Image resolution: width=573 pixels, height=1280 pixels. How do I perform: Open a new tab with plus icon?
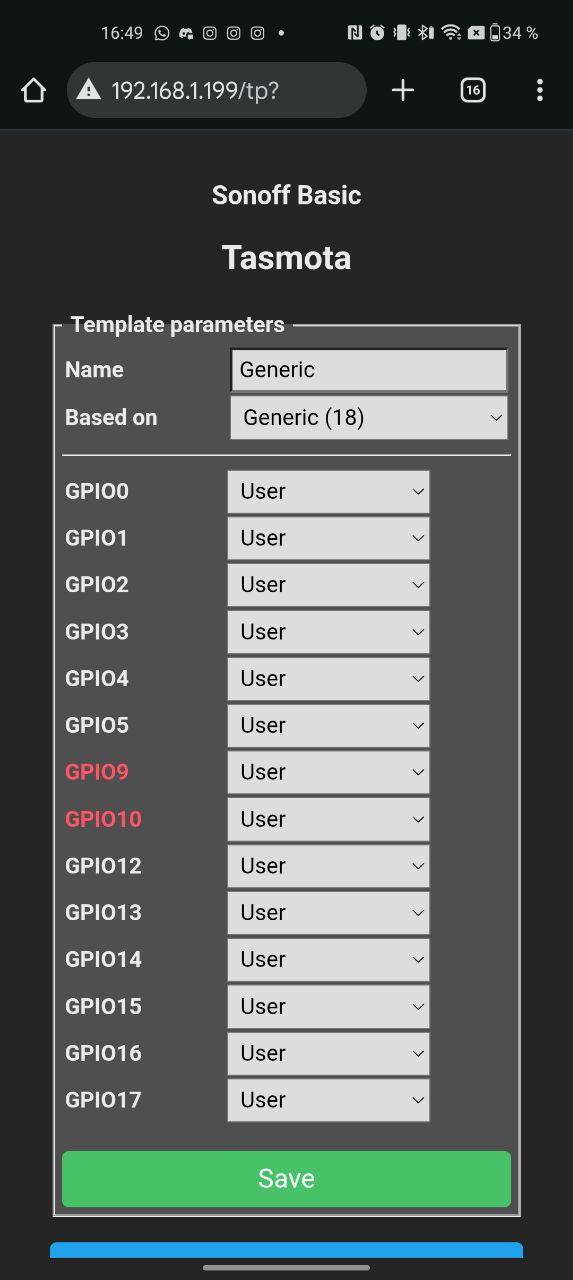pyautogui.click(x=403, y=91)
